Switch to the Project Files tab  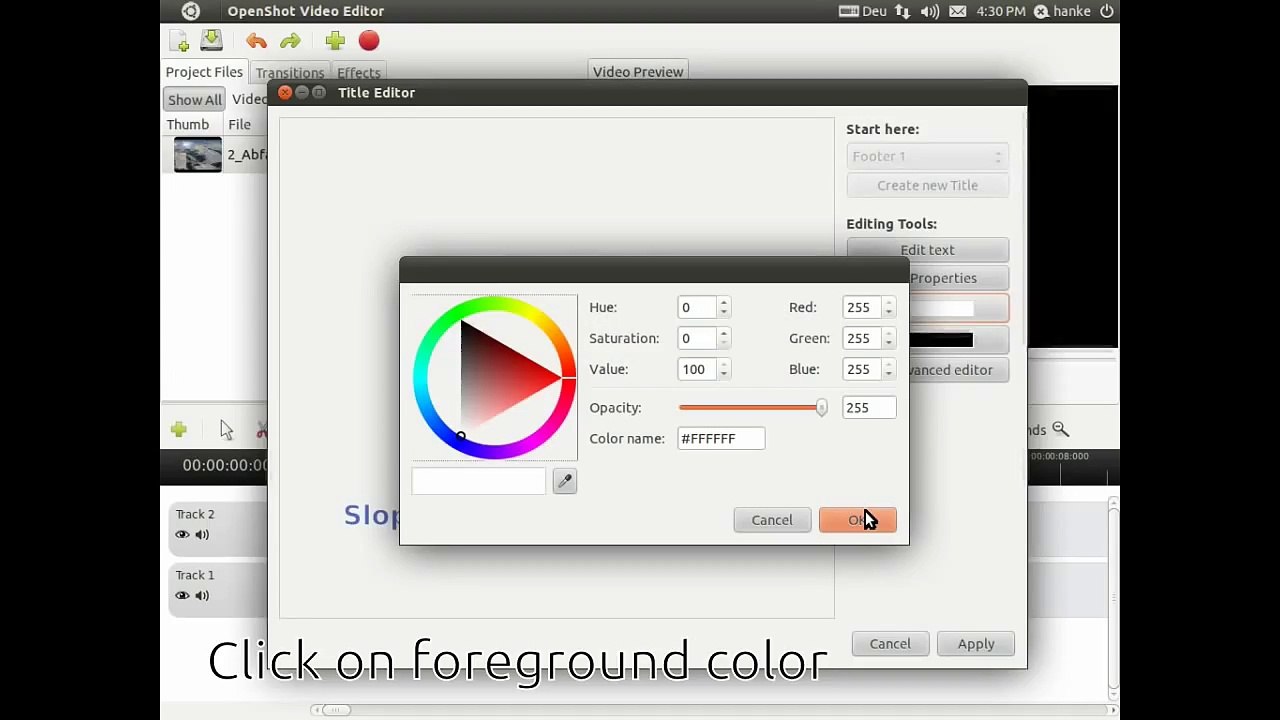(x=204, y=72)
